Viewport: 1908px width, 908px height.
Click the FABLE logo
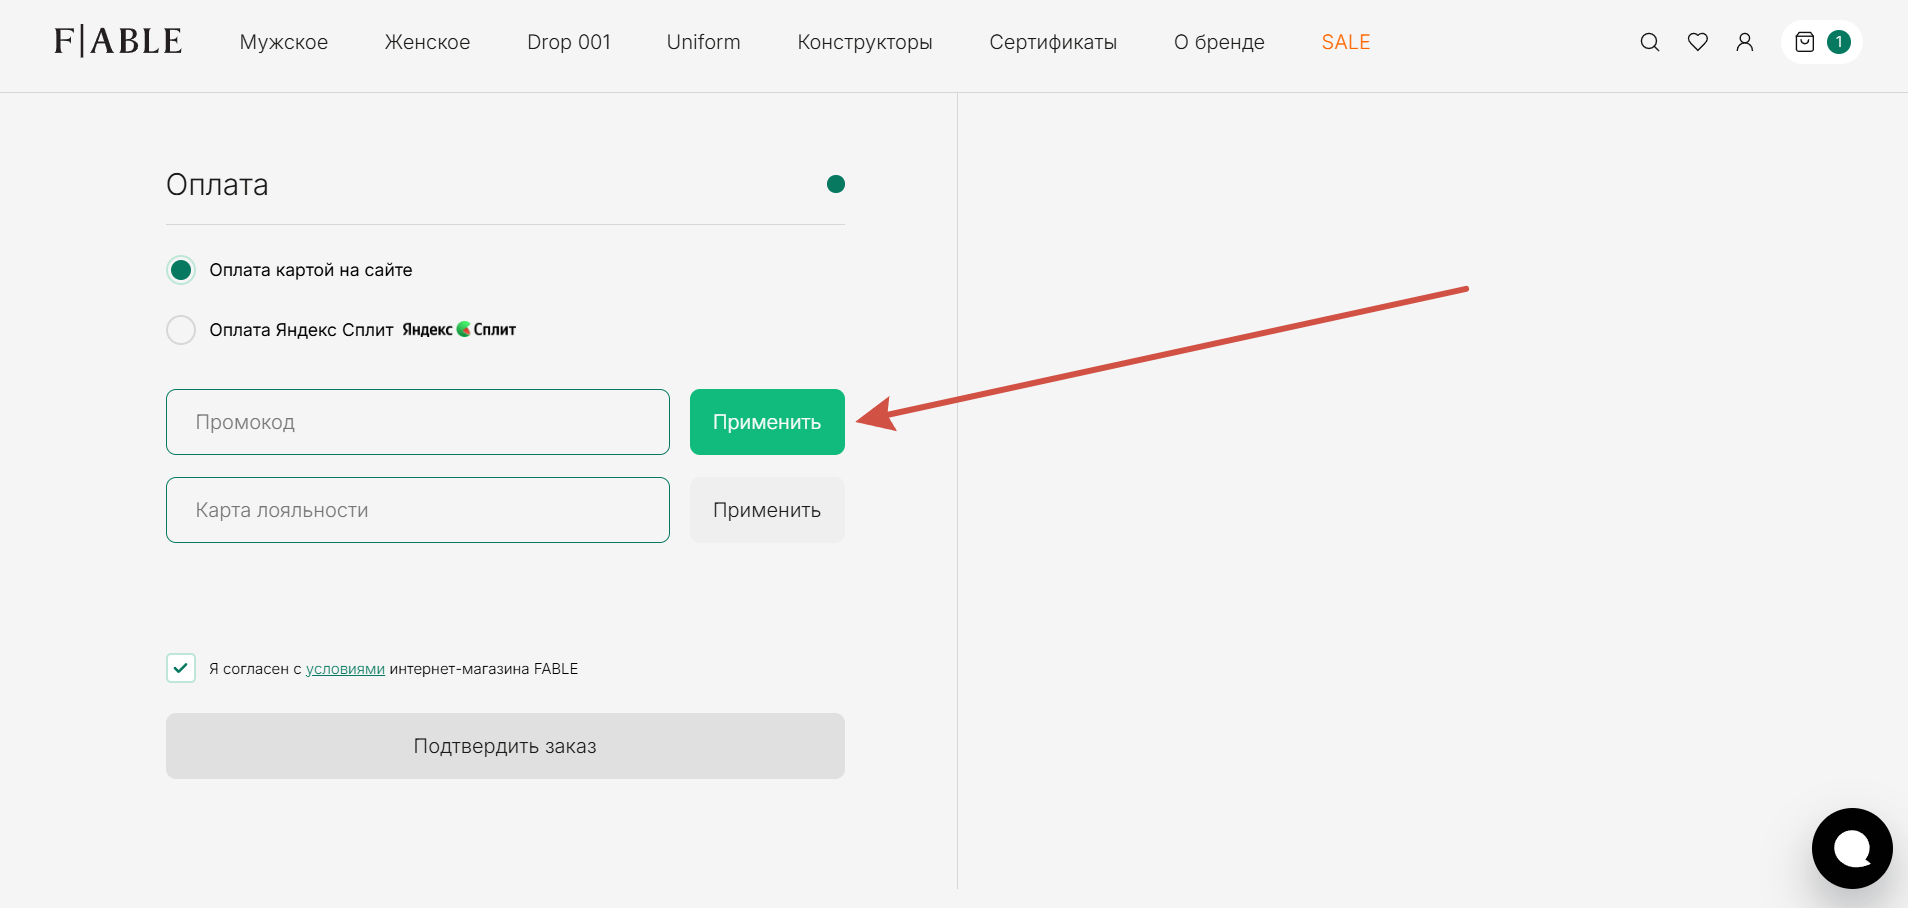118,41
